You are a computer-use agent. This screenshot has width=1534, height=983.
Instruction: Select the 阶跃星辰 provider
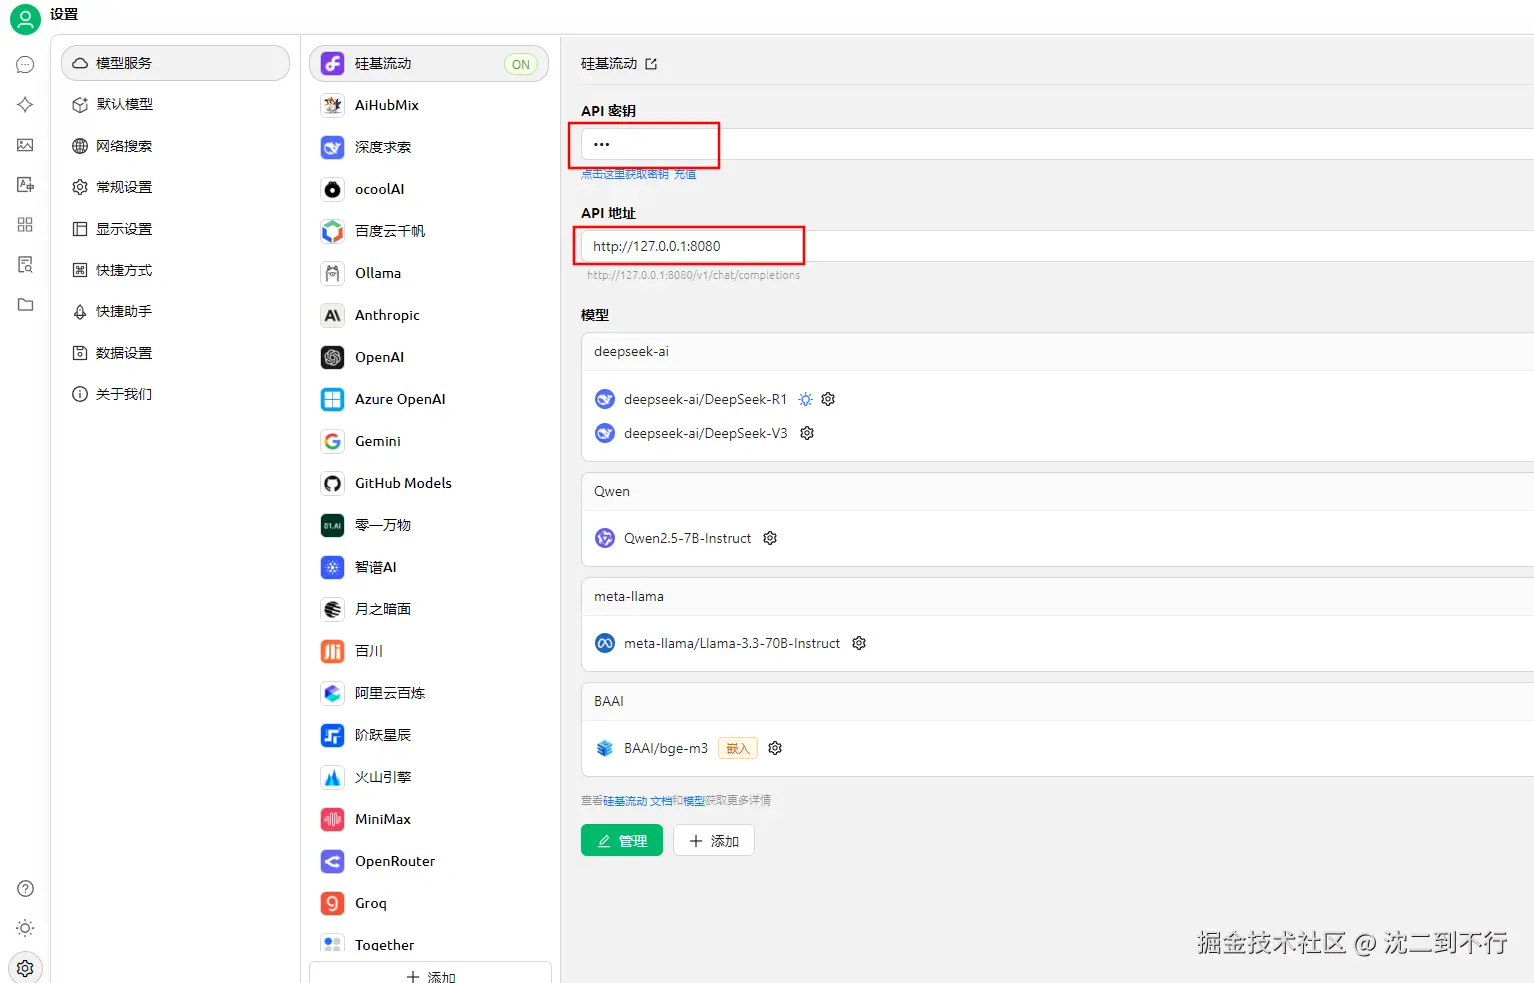tap(429, 735)
